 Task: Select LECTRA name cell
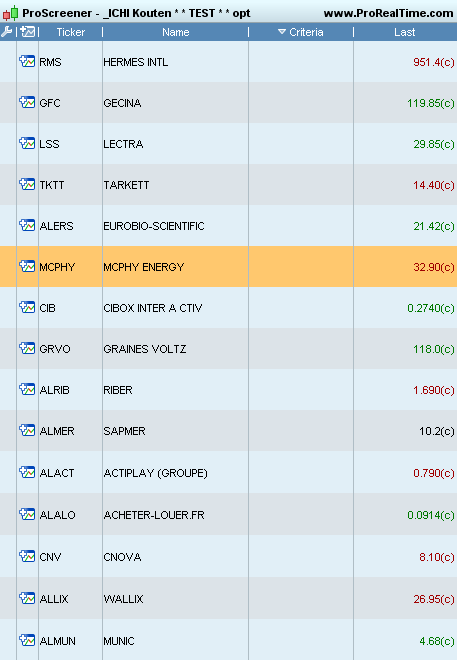pyautogui.click(x=175, y=144)
